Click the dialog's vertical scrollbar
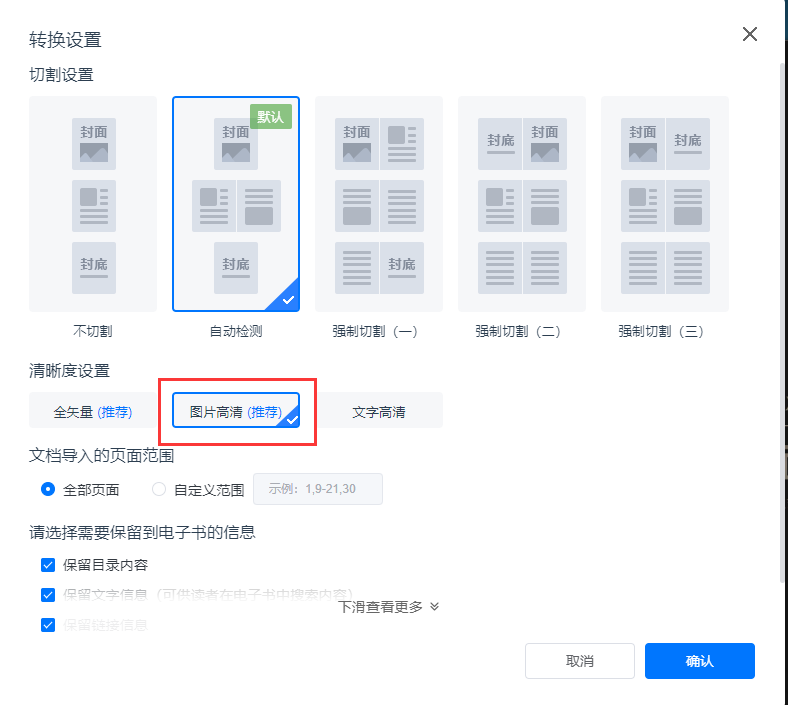This screenshot has height=705, width=788. tap(782, 300)
